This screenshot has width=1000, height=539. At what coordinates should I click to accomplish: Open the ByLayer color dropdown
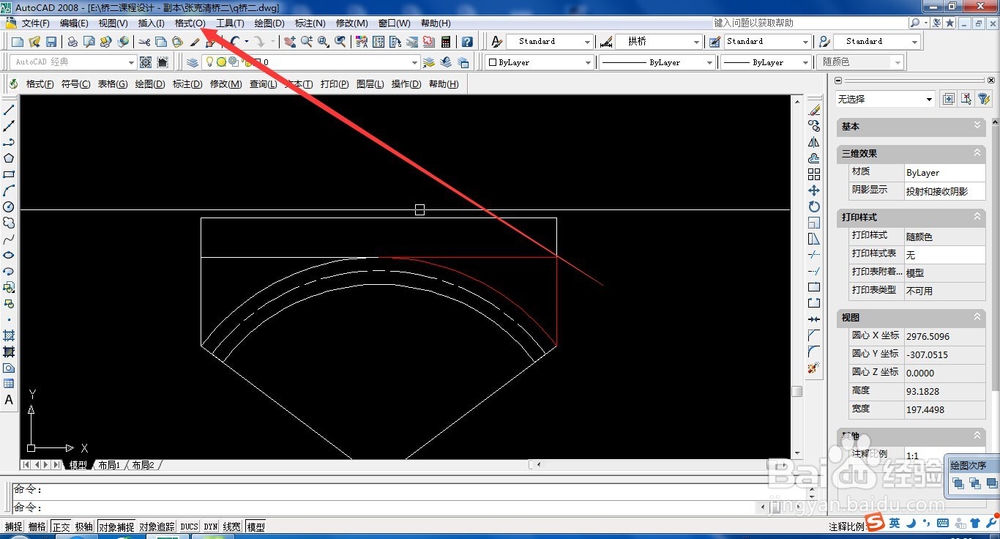click(587, 62)
